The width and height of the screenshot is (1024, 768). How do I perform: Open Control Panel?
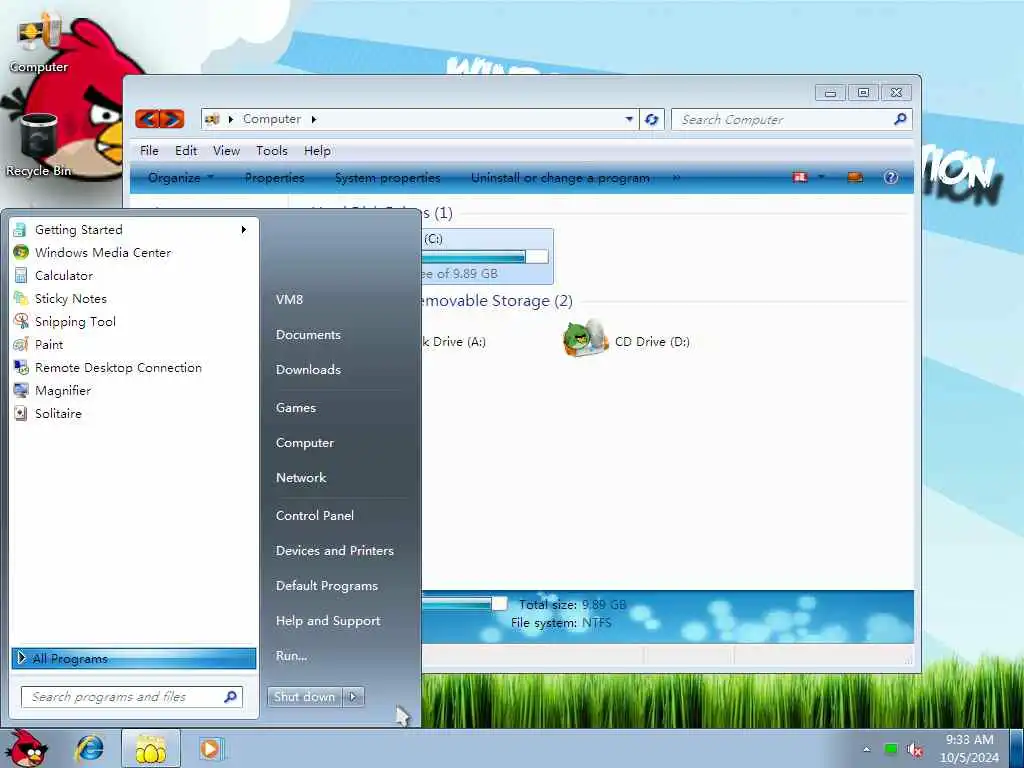pyautogui.click(x=315, y=515)
